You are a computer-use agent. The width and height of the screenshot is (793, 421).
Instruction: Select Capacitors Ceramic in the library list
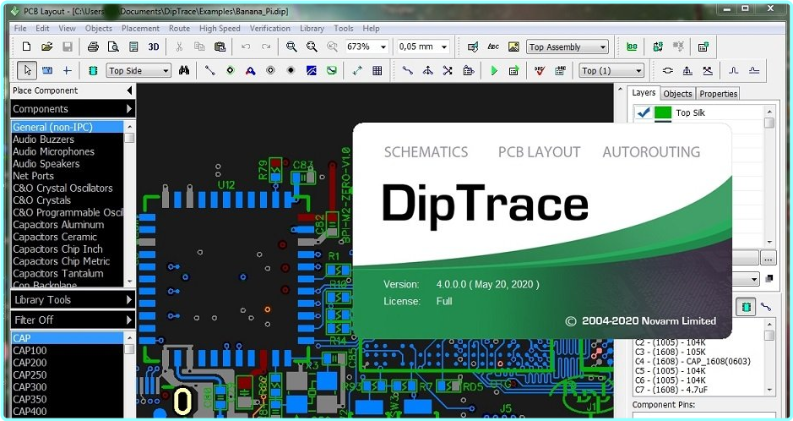[x=54, y=237]
